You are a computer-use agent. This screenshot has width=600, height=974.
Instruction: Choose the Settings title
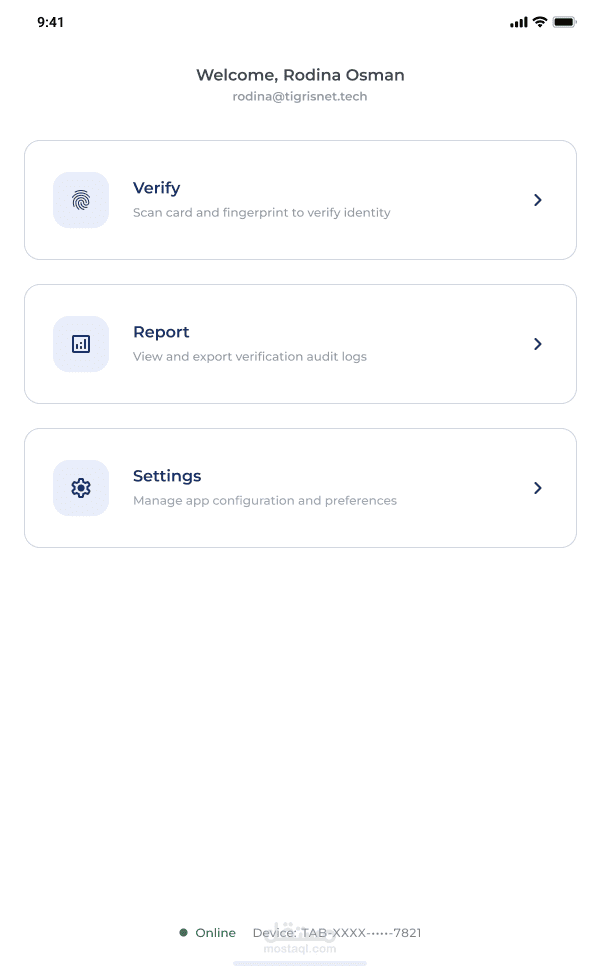[167, 476]
